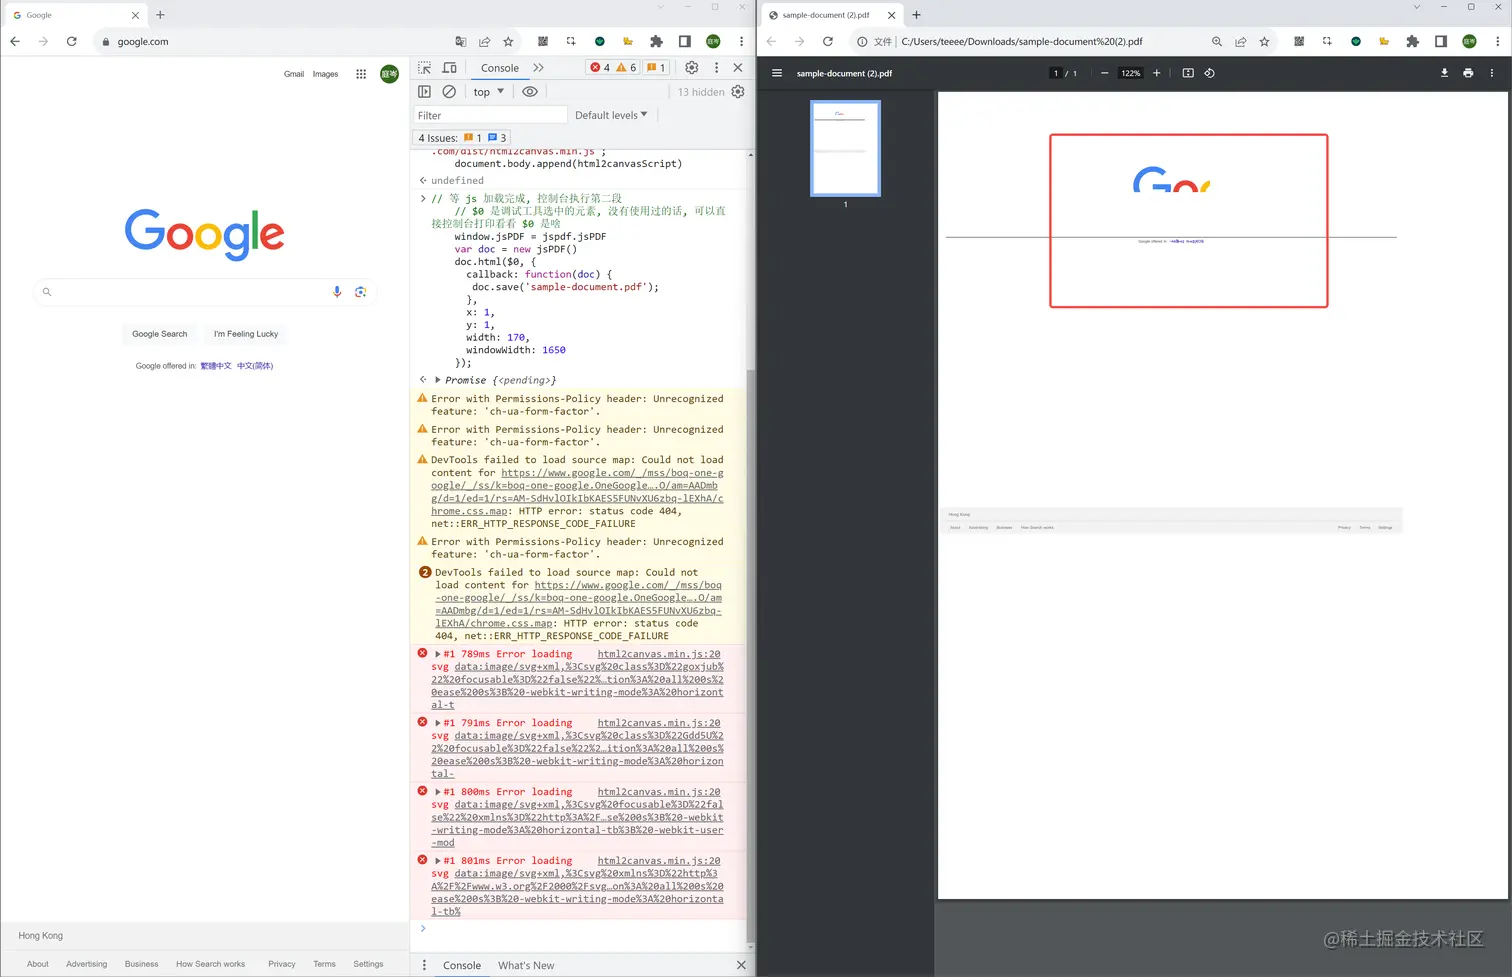
Task: Click voice search microphone icon
Action: coord(337,292)
